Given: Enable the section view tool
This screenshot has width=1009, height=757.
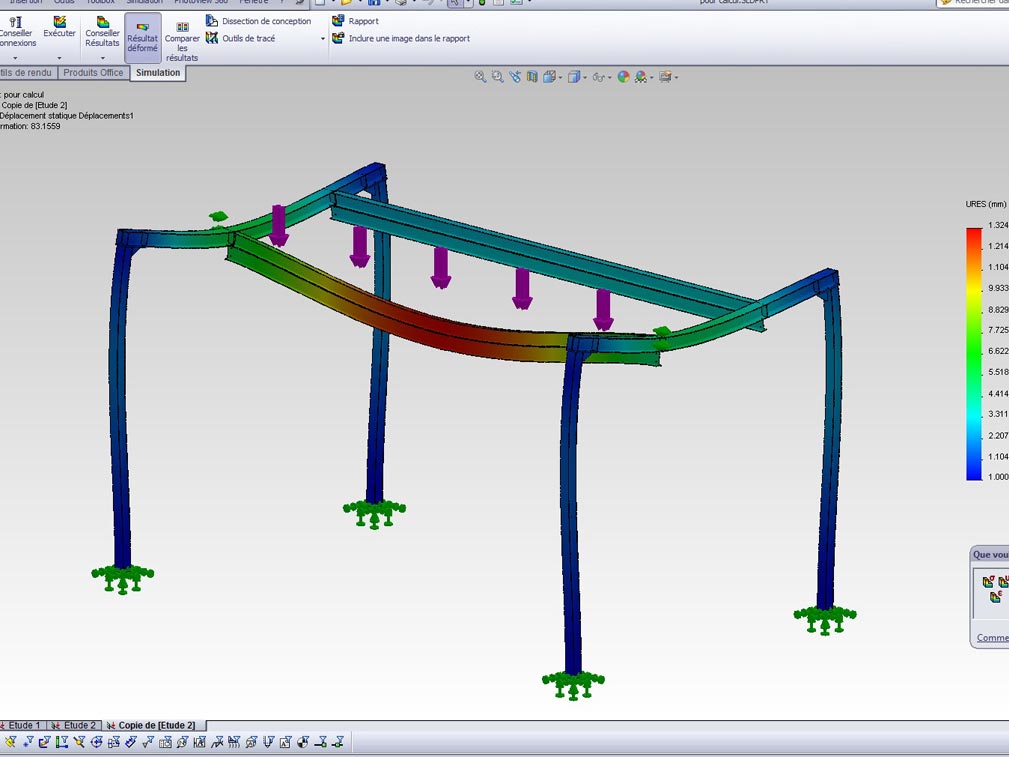Looking at the screenshot, I should [x=532, y=77].
